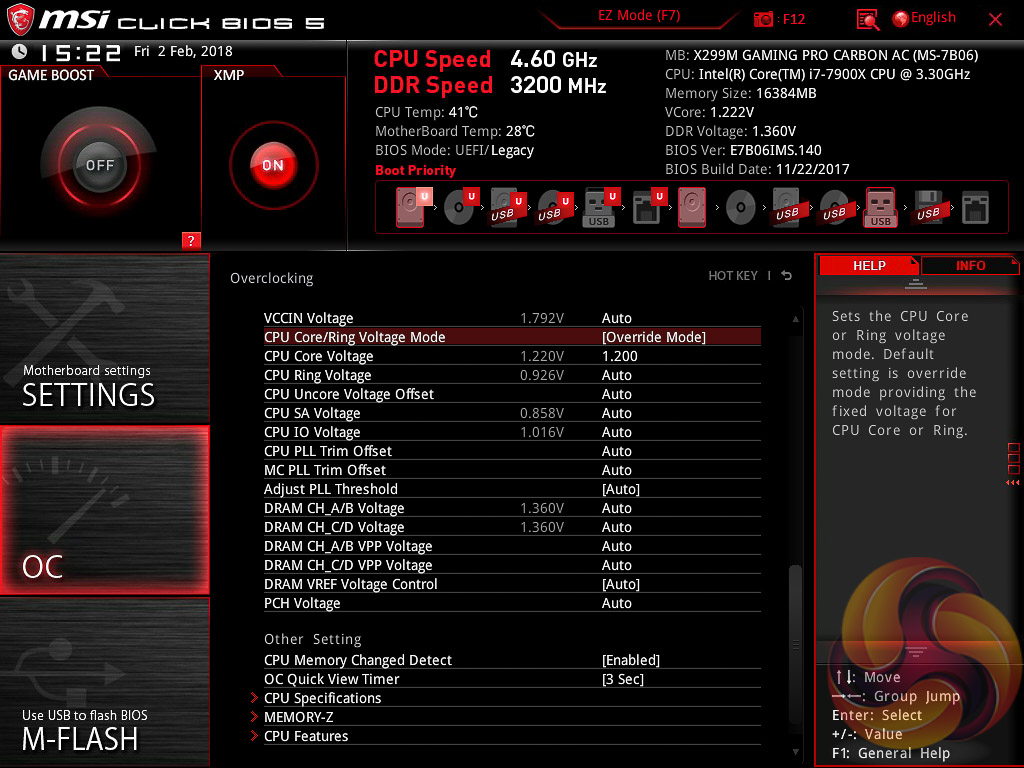The image size is (1024, 768).
Task: Click the Boot Priority heading
Action: pyautogui.click(x=415, y=170)
